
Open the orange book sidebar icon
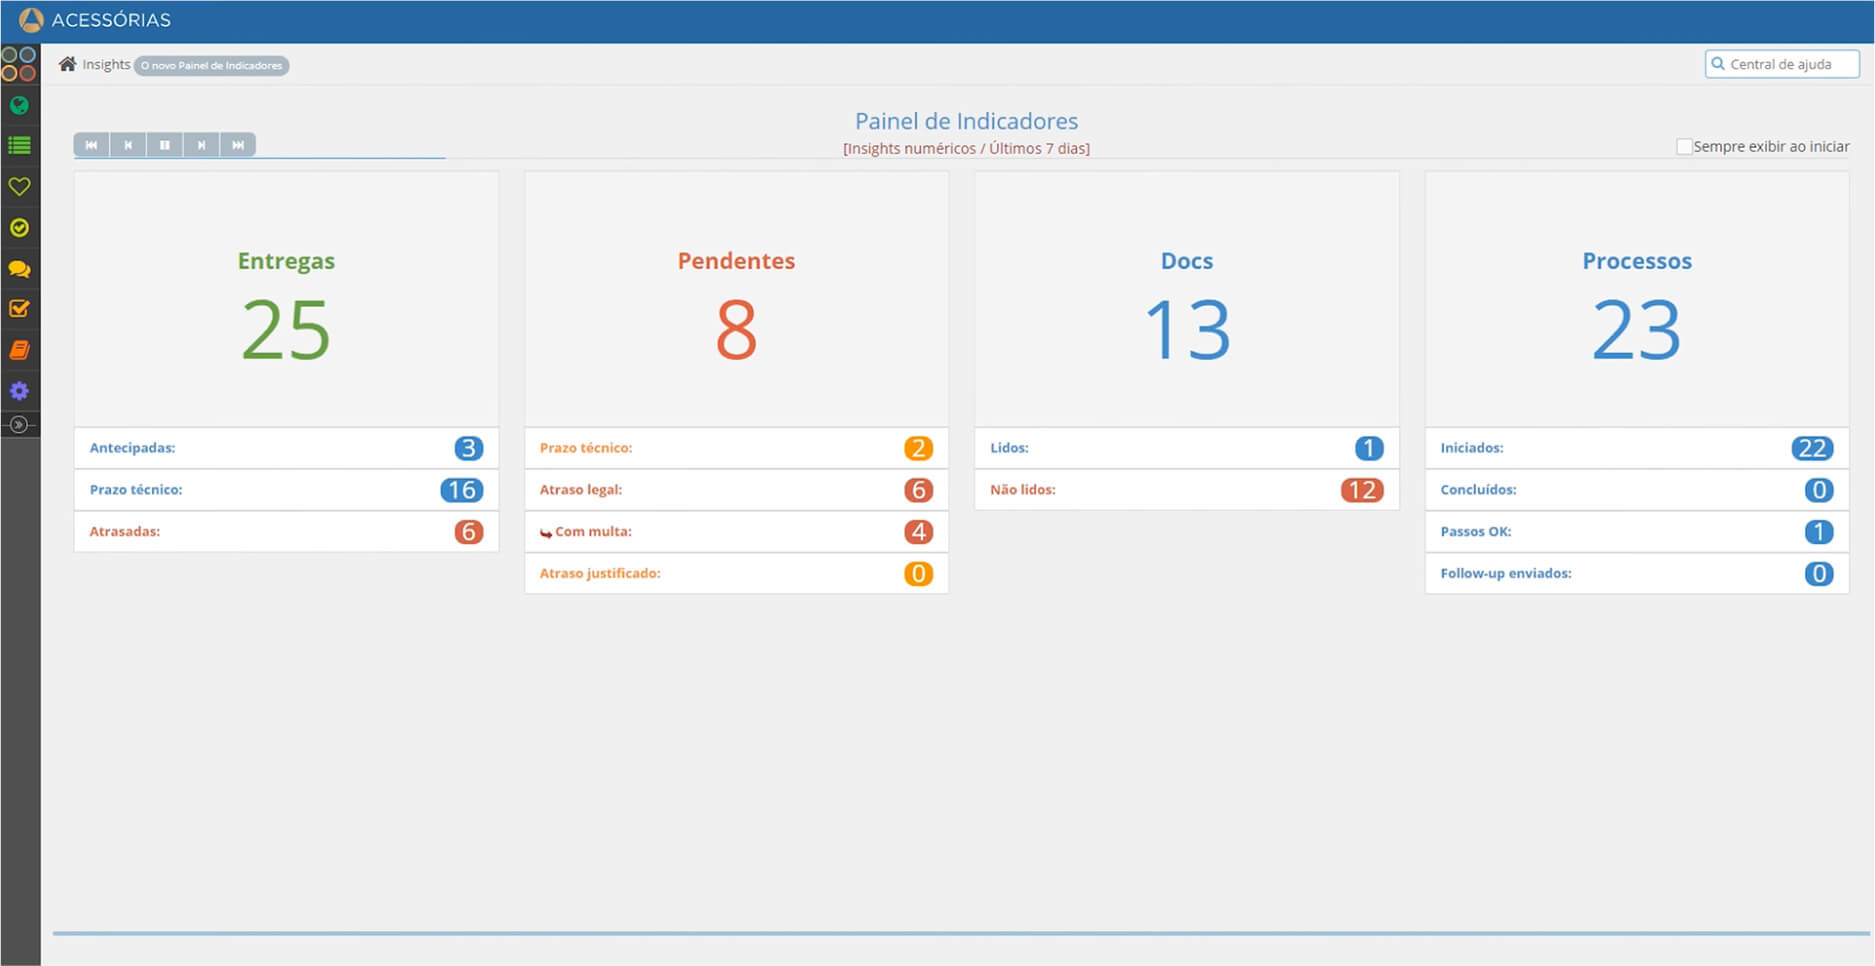click(19, 350)
